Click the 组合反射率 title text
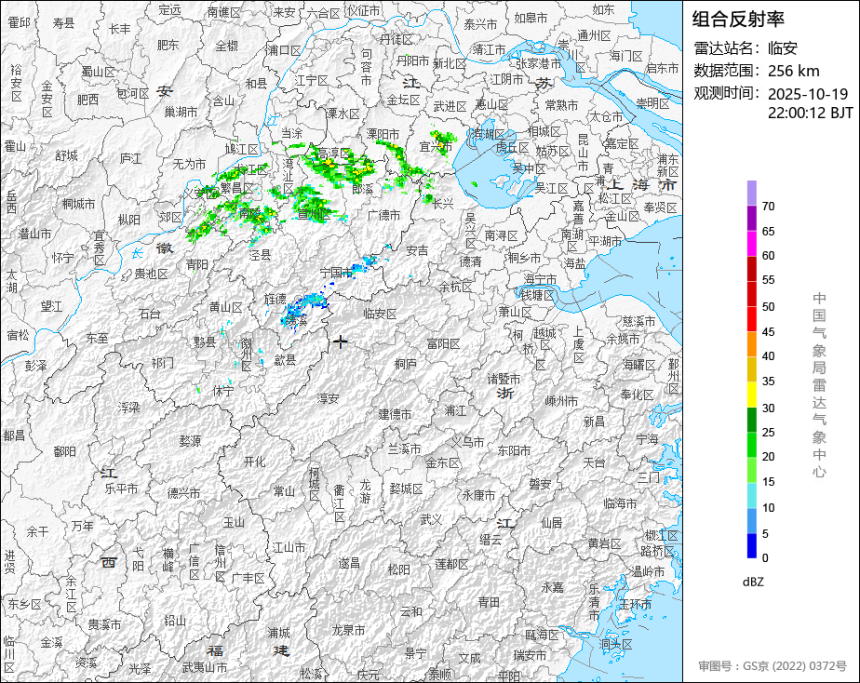 click(738, 19)
